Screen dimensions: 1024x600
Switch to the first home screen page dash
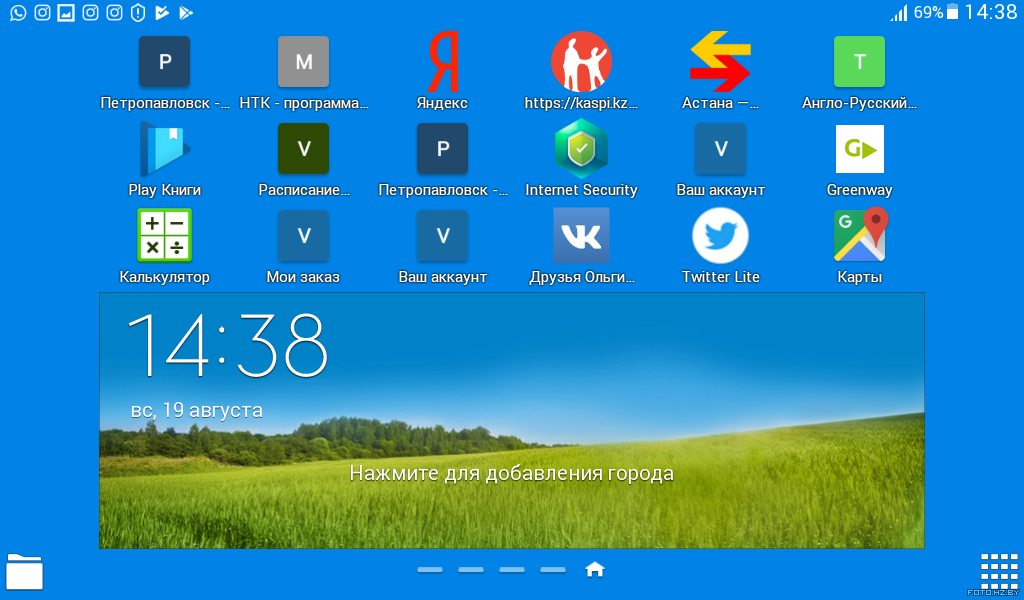tap(430, 570)
